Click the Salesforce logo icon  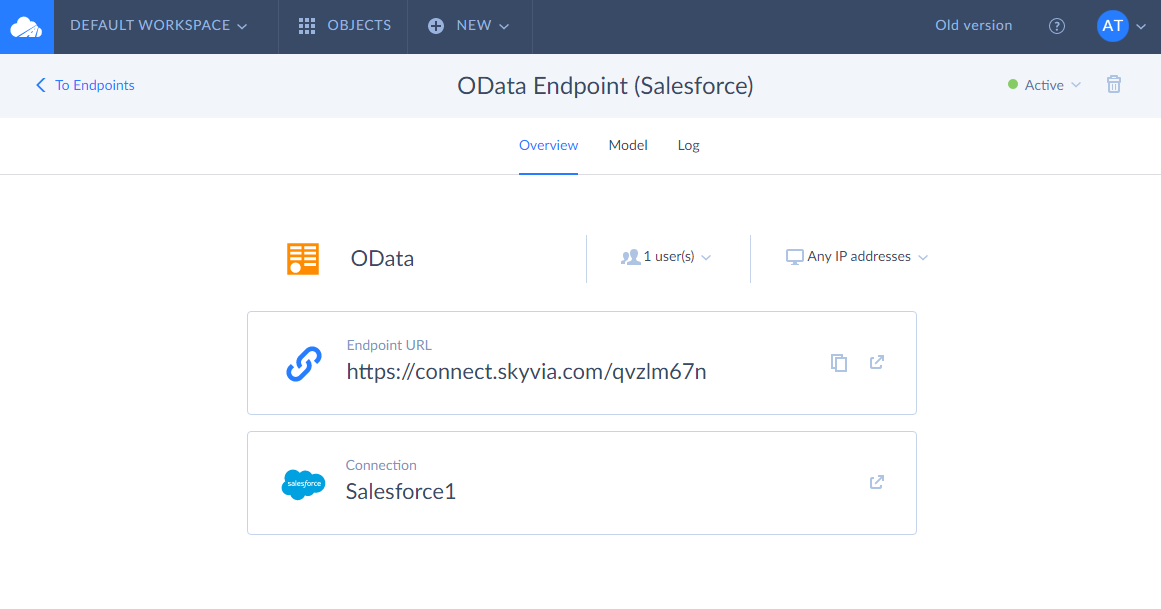[304, 485]
